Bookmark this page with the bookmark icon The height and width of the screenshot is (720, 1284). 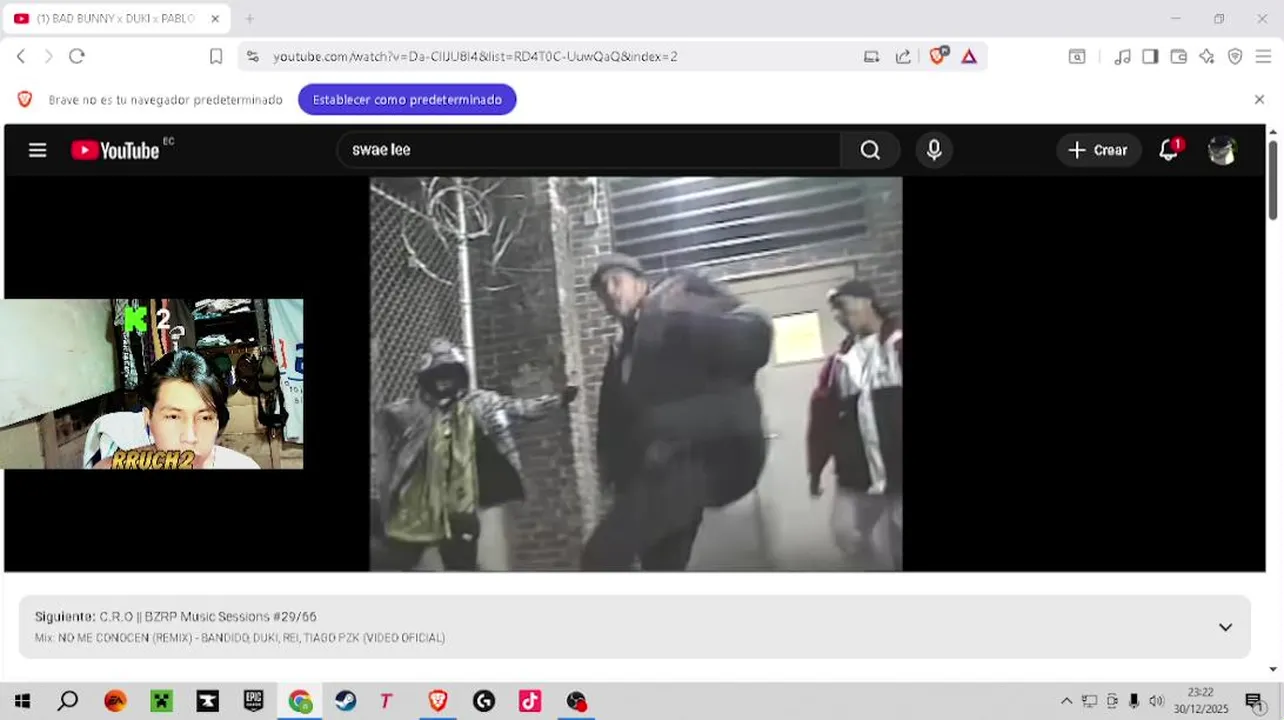216,57
